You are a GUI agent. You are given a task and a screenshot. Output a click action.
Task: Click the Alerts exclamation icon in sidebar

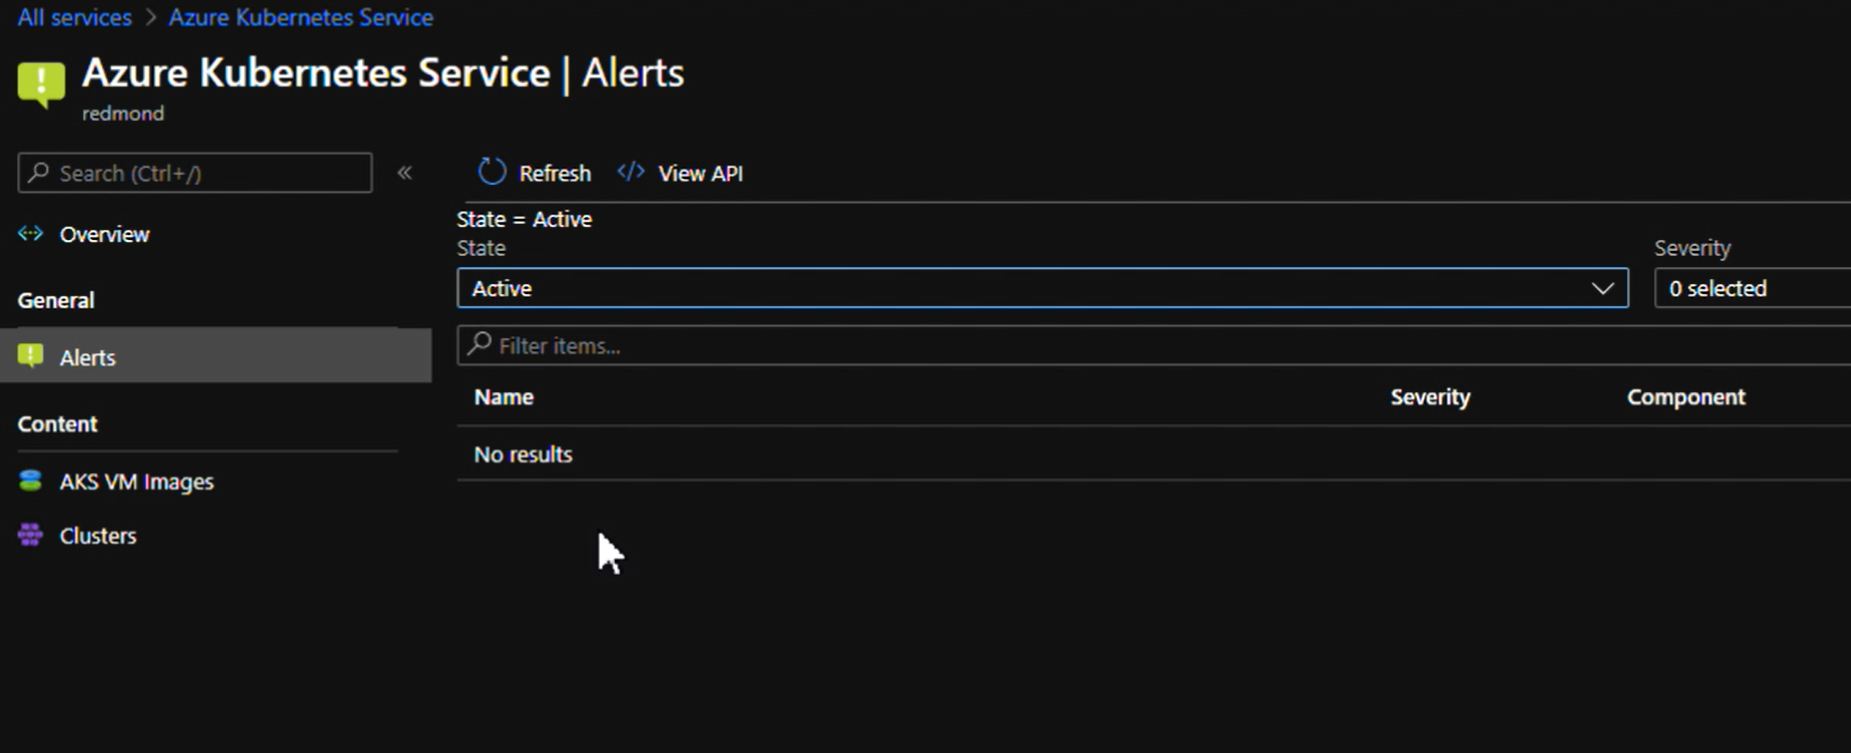click(30, 356)
